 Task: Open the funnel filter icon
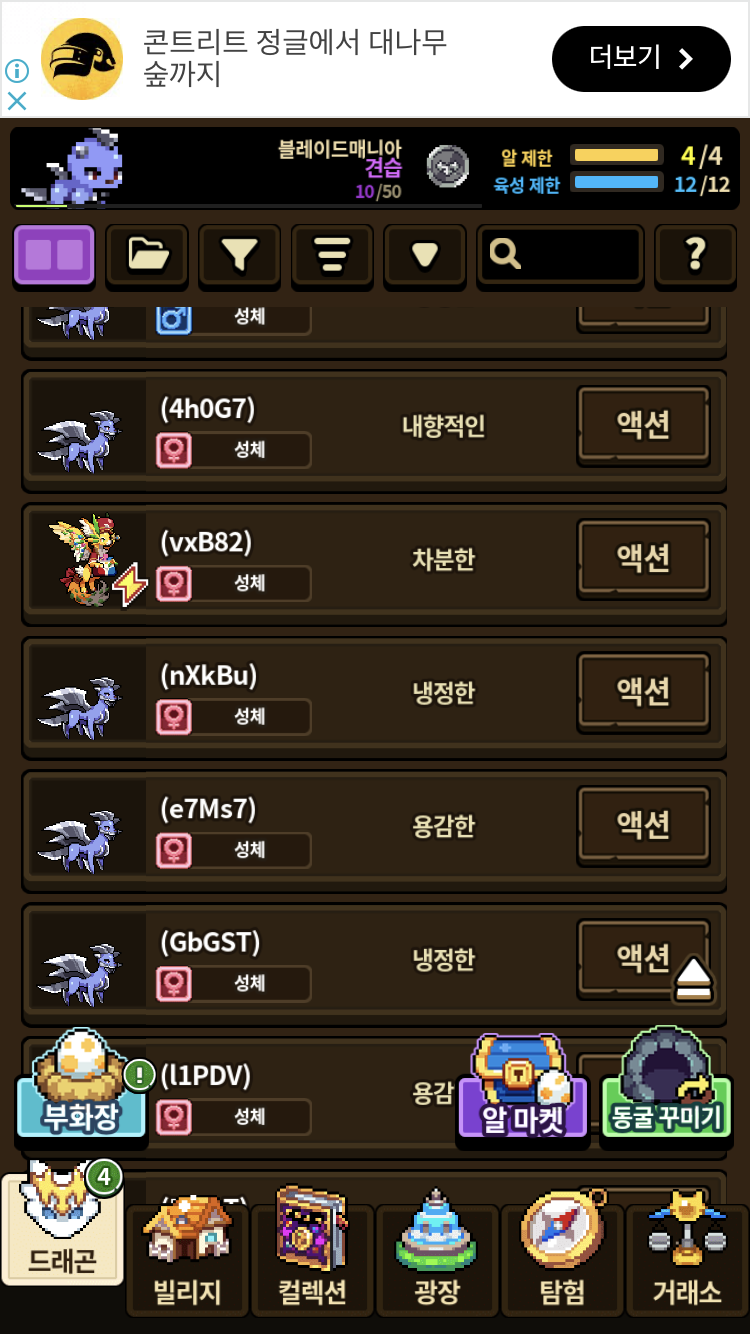[239, 255]
